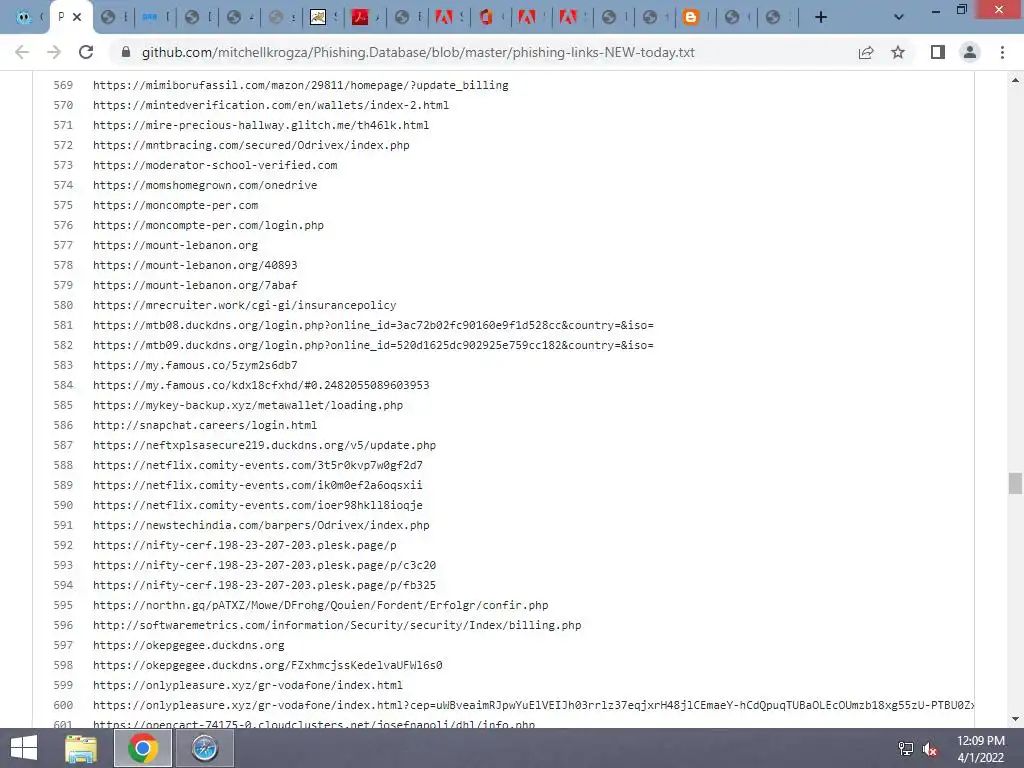
Task: Go back to the previous page
Action: coord(22,52)
